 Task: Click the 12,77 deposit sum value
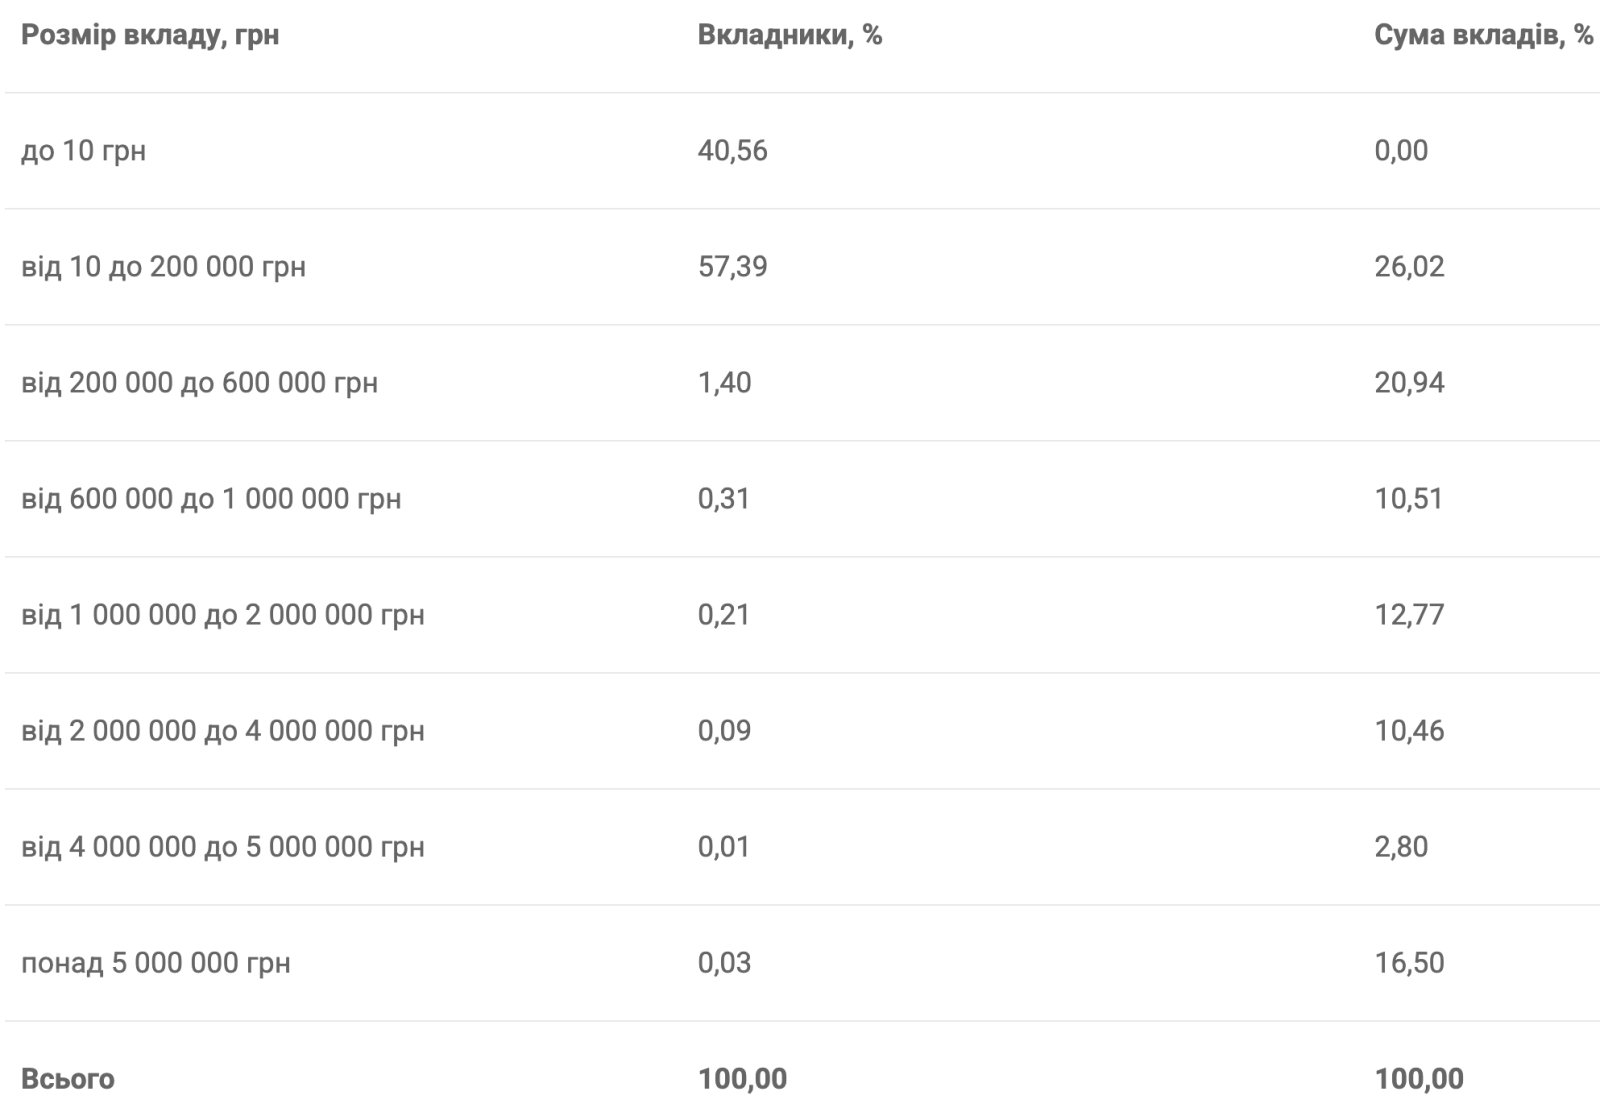1409,615
